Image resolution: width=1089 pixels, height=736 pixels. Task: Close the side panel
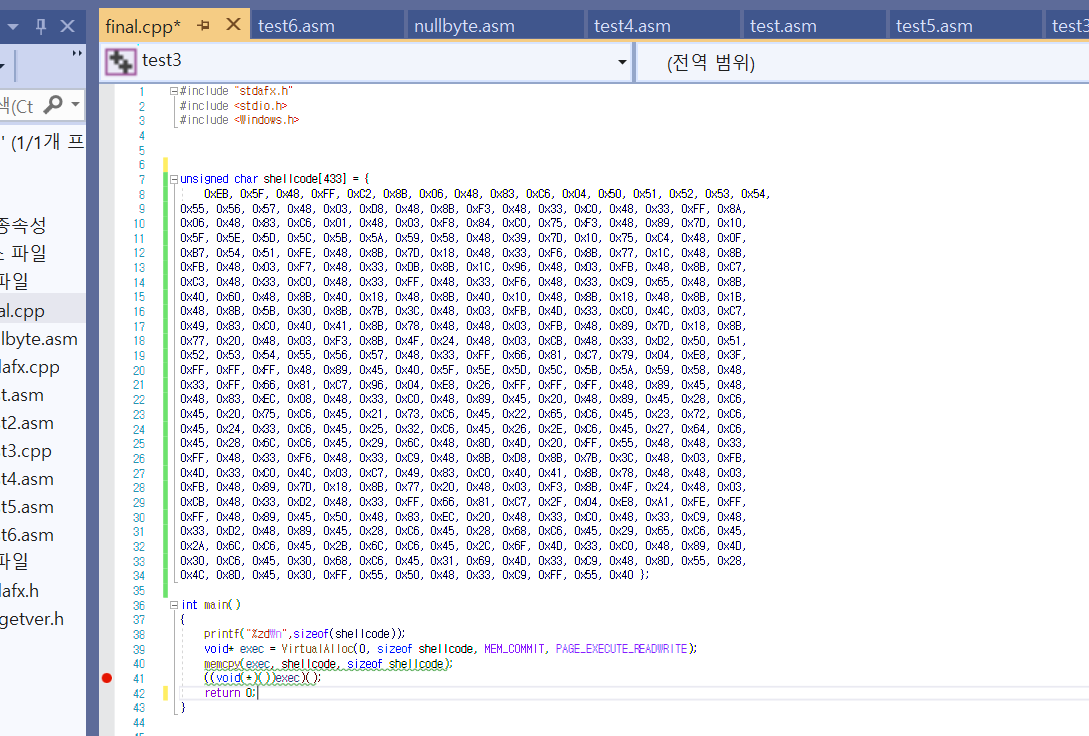[x=67, y=26]
